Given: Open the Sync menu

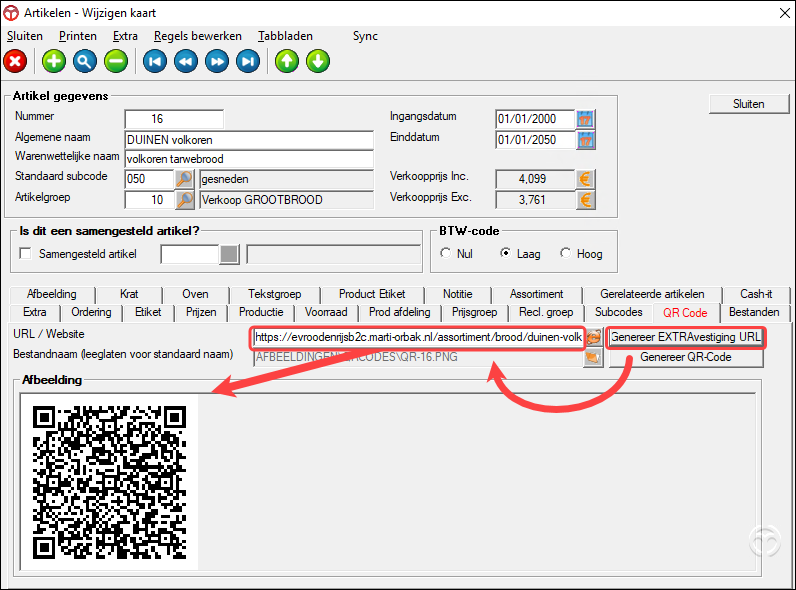Looking at the screenshot, I should click(365, 36).
